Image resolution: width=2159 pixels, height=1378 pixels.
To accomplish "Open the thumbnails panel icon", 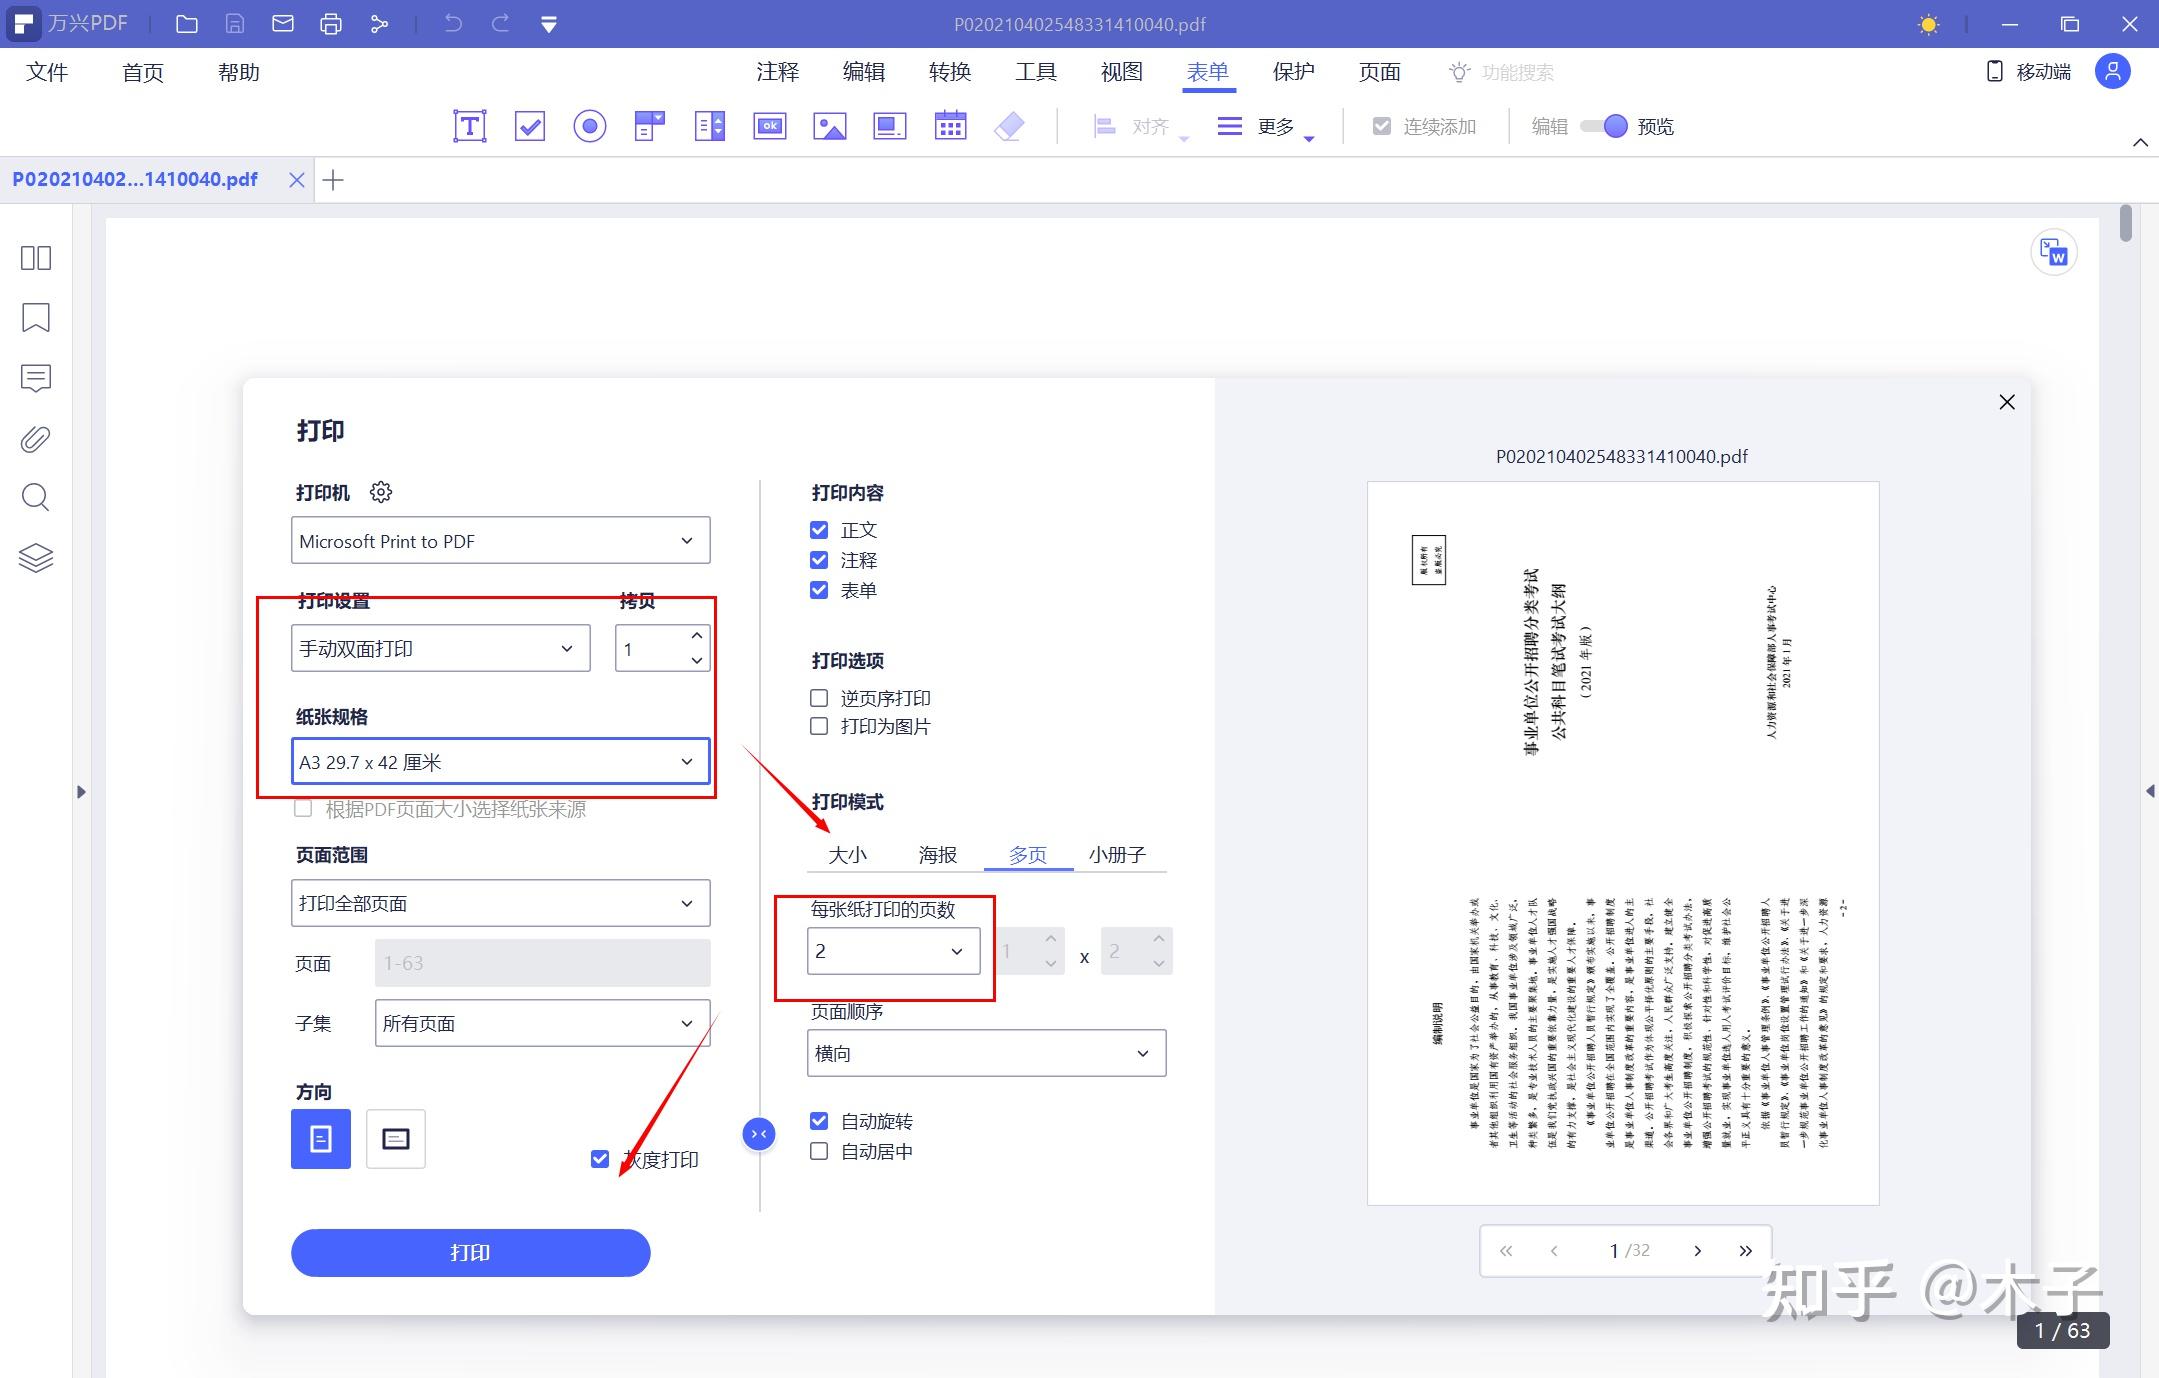I will pos(36,258).
